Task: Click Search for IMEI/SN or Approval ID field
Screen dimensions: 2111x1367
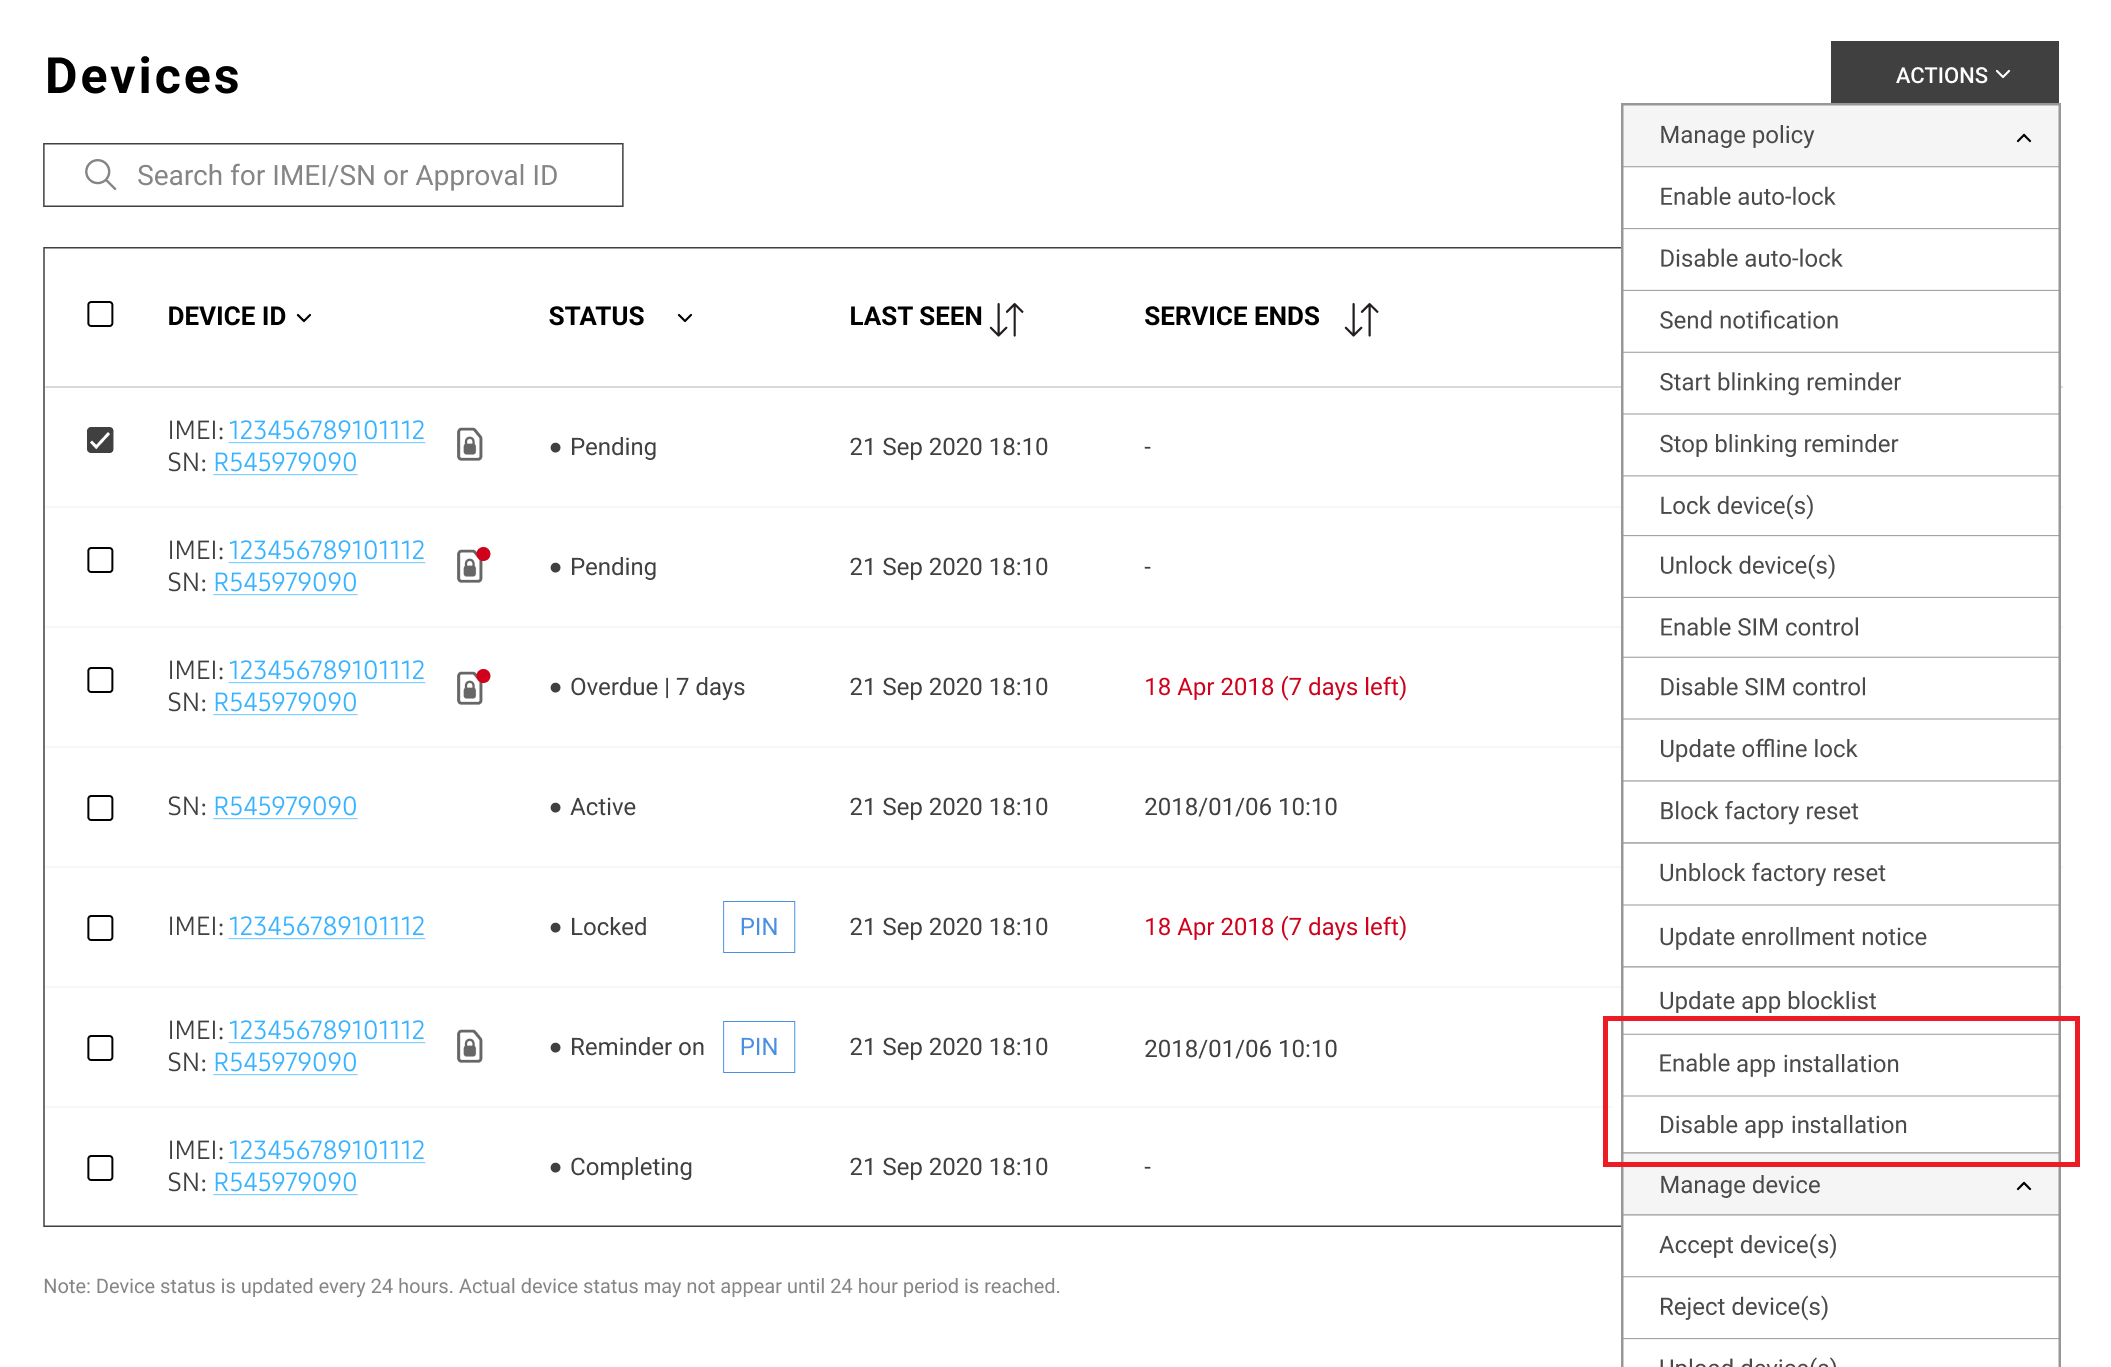Action: click(334, 174)
